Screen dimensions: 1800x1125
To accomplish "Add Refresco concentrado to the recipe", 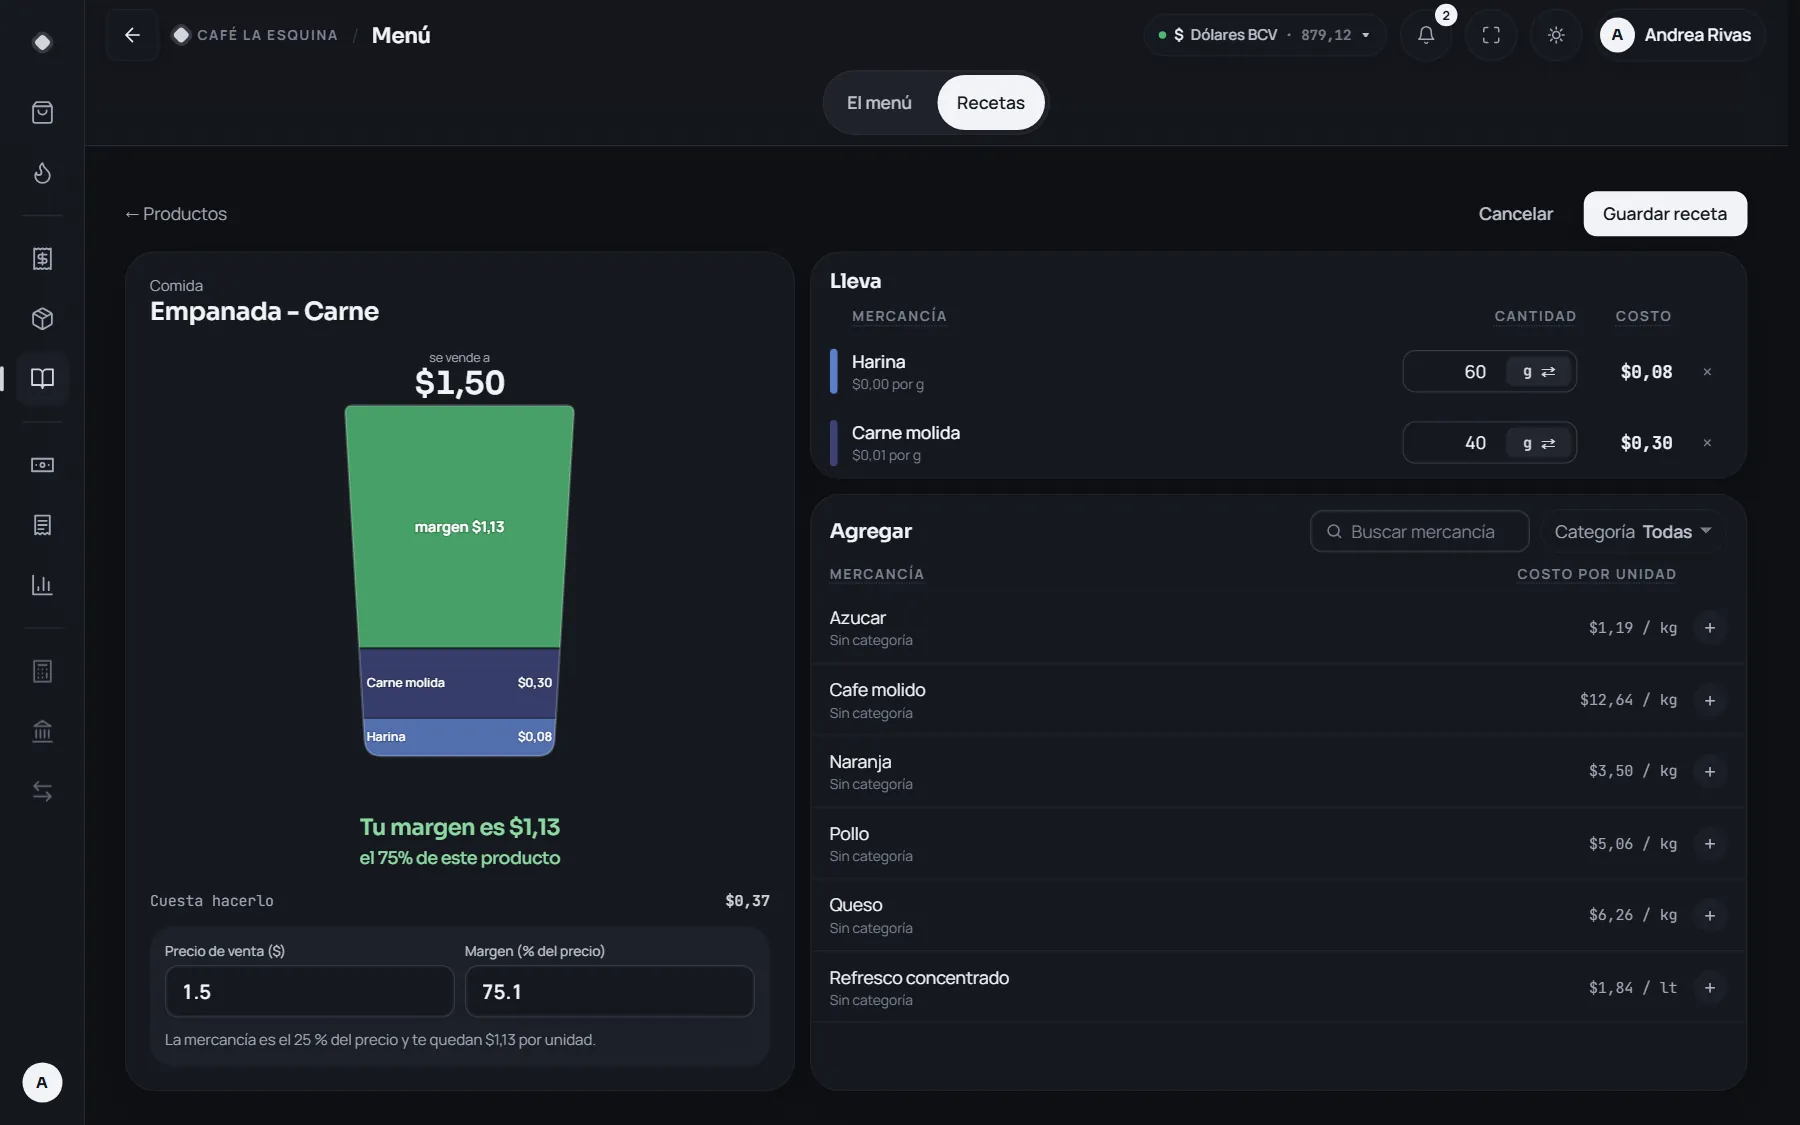I will (1709, 988).
